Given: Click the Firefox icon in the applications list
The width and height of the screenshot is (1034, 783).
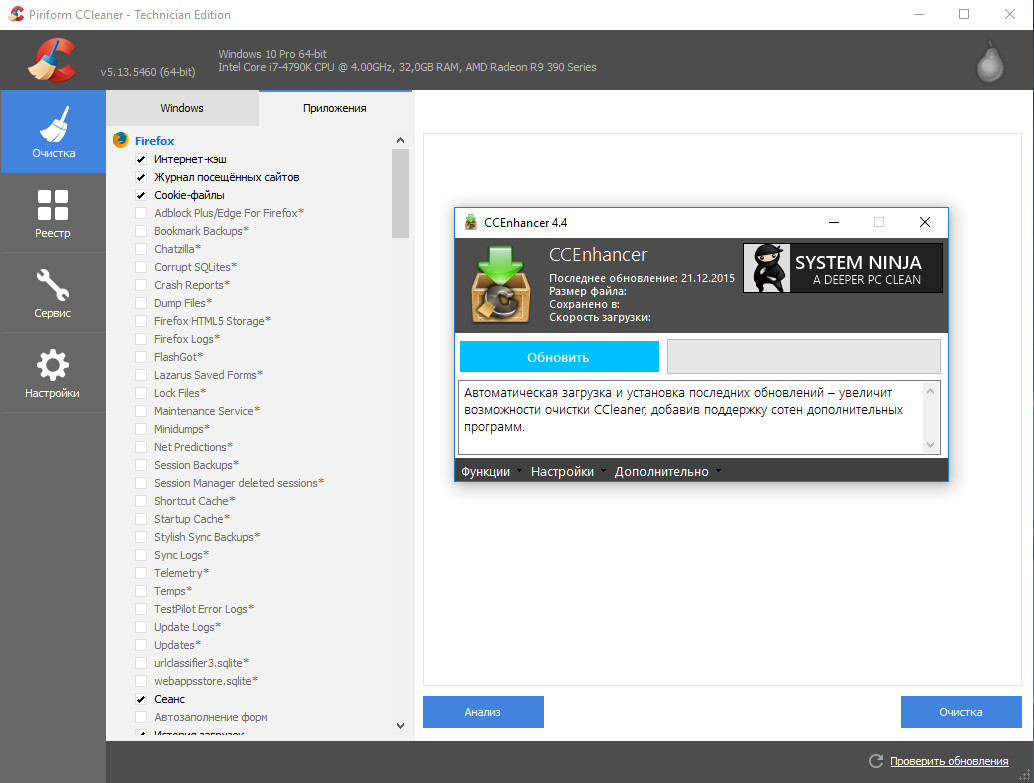Looking at the screenshot, I should (x=121, y=140).
